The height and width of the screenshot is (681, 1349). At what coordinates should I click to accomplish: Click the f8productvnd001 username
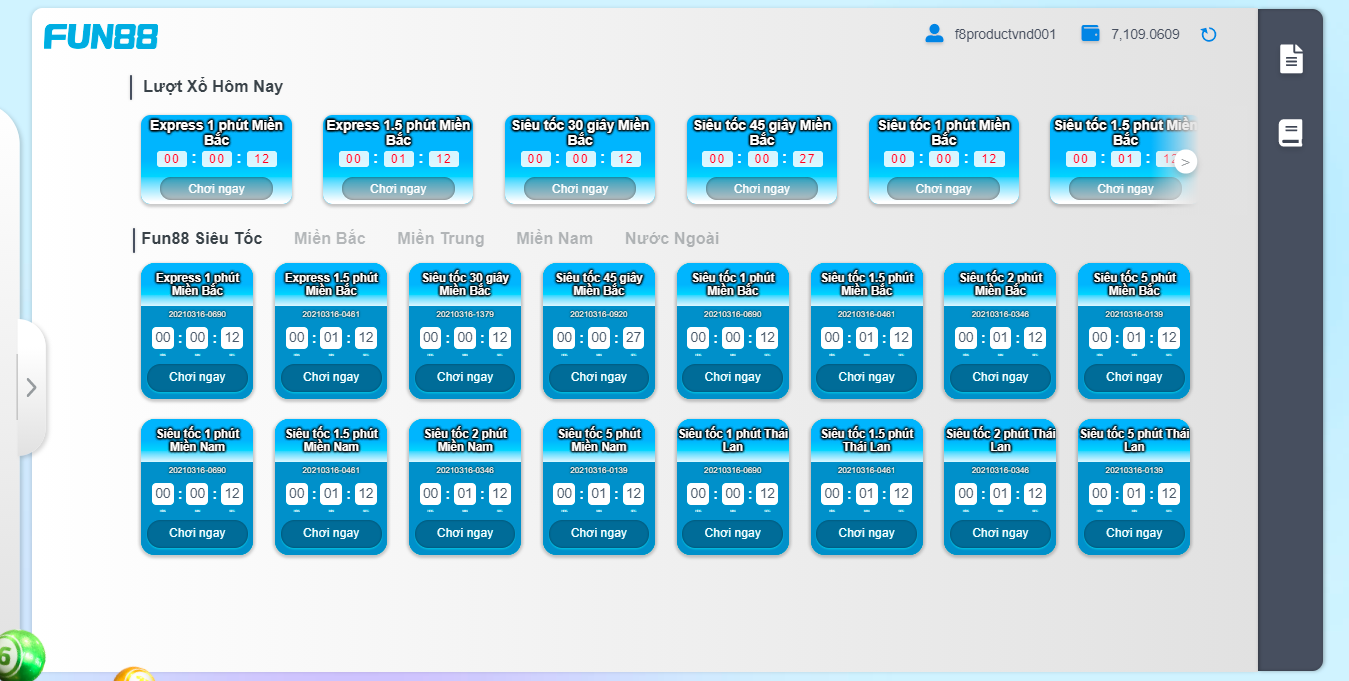point(1005,34)
